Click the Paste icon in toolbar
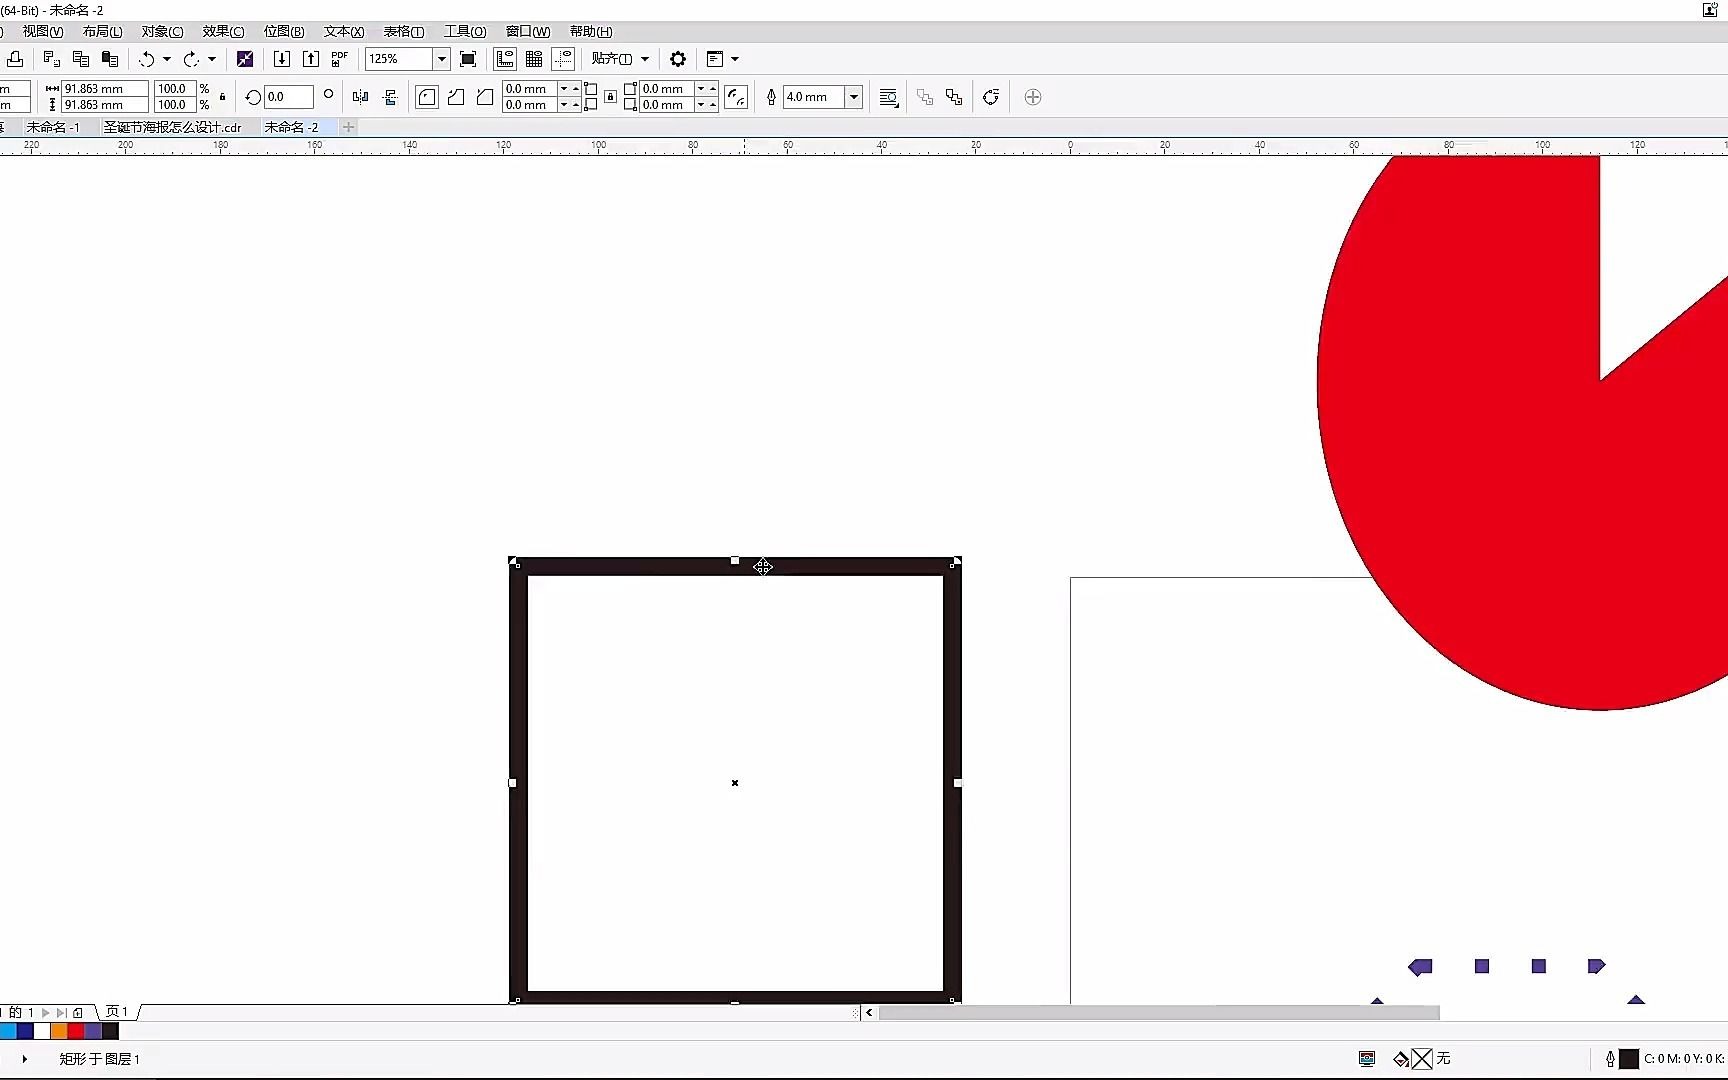Image resolution: width=1728 pixels, height=1080 pixels. coord(110,59)
